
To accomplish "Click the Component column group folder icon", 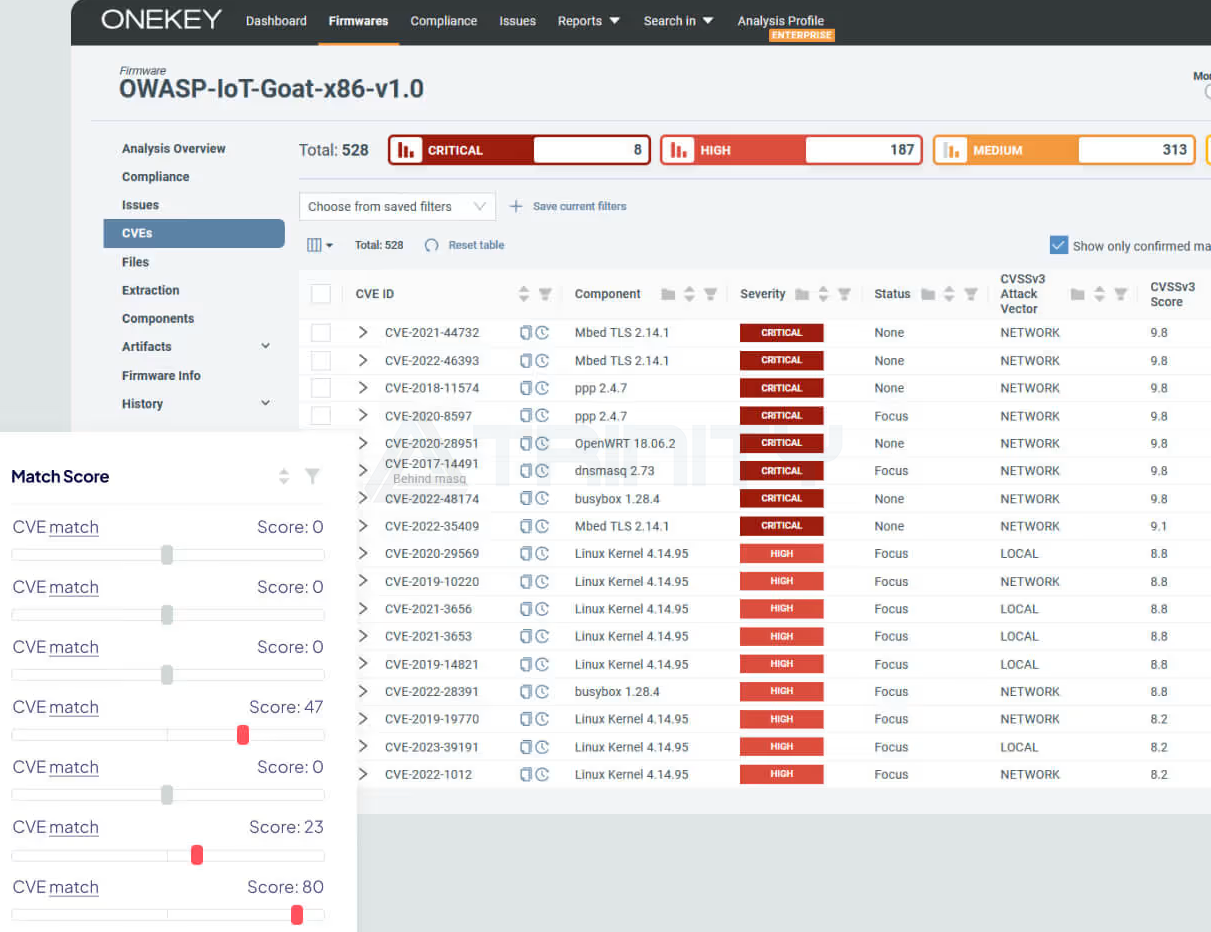I will coord(668,294).
